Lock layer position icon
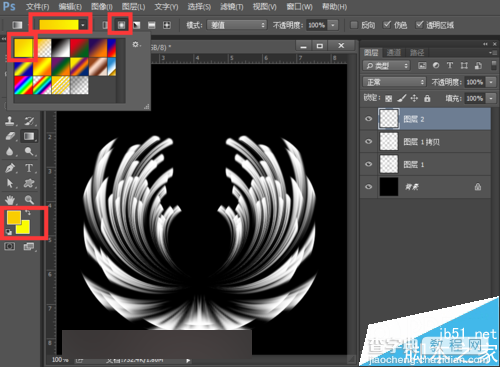The height and width of the screenshot is (367, 500). 414,98
